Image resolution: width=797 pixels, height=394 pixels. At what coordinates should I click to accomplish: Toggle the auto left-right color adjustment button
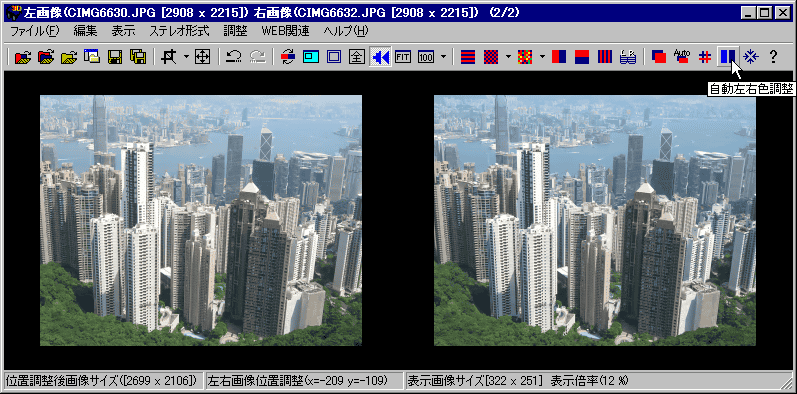point(727,57)
